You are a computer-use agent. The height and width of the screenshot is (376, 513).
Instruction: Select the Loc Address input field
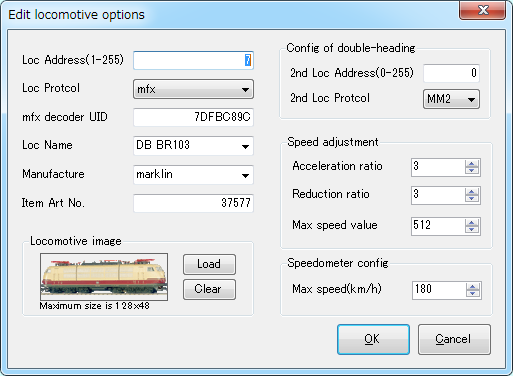pos(193,60)
